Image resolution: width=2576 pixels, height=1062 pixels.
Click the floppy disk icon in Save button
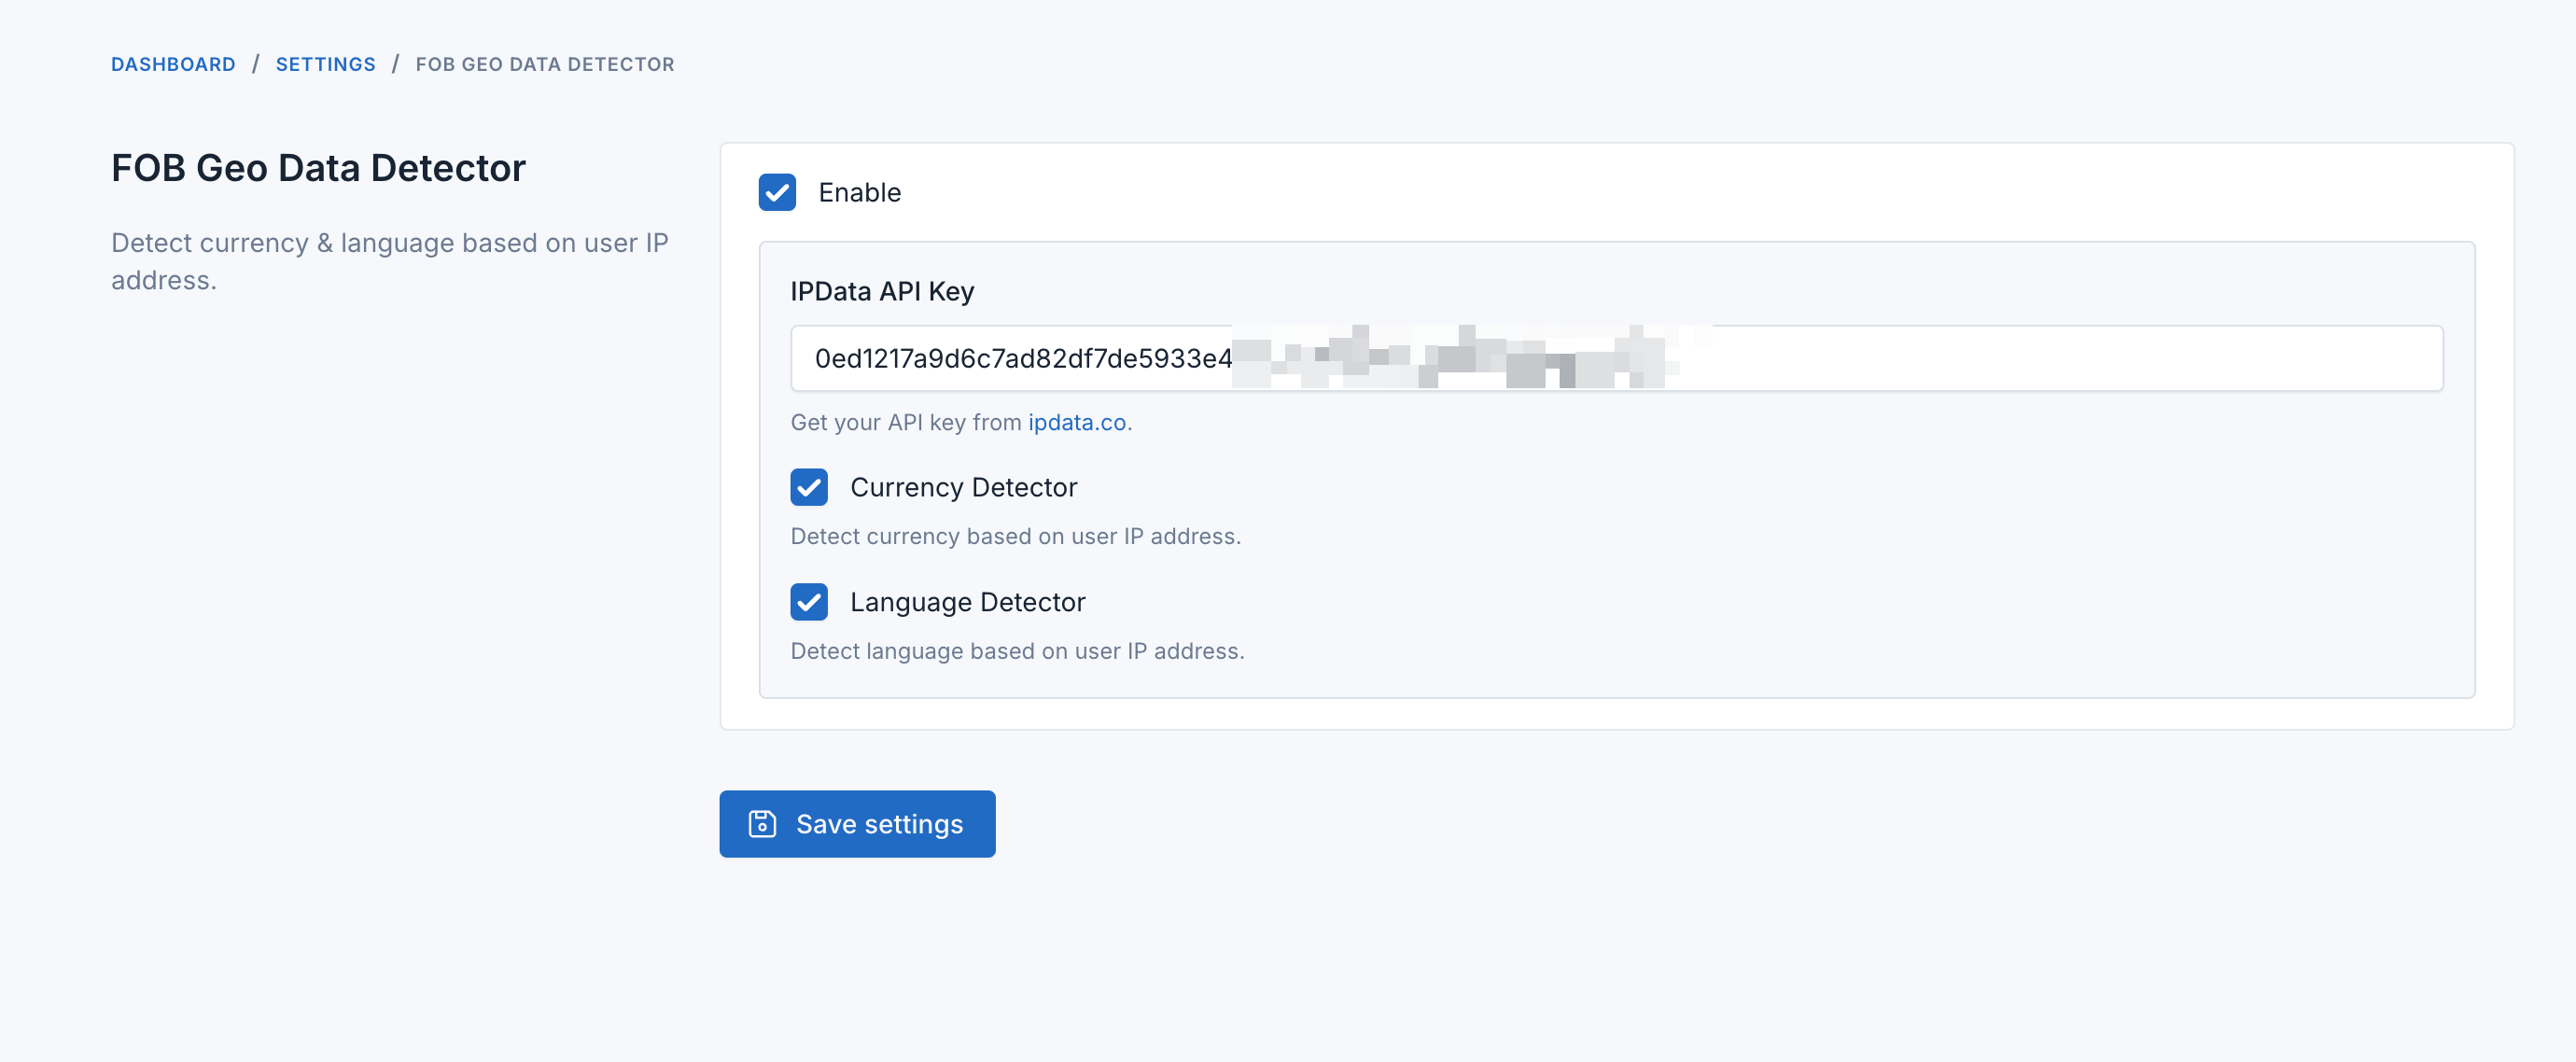(x=762, y=823)
